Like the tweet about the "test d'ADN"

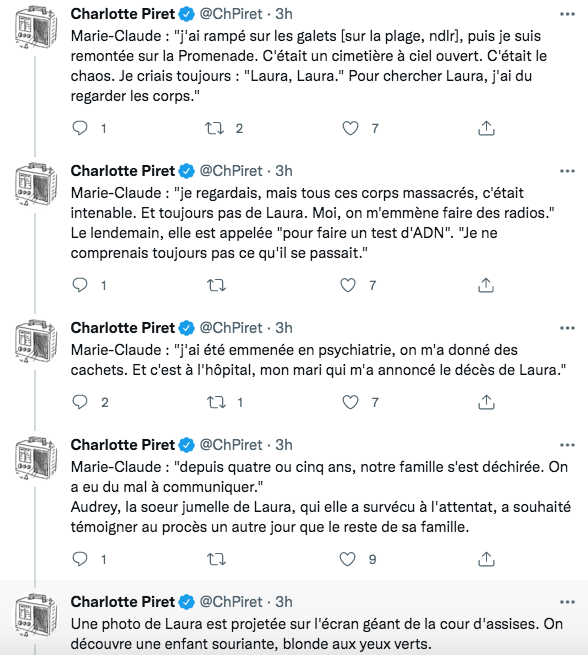point(347,285)
